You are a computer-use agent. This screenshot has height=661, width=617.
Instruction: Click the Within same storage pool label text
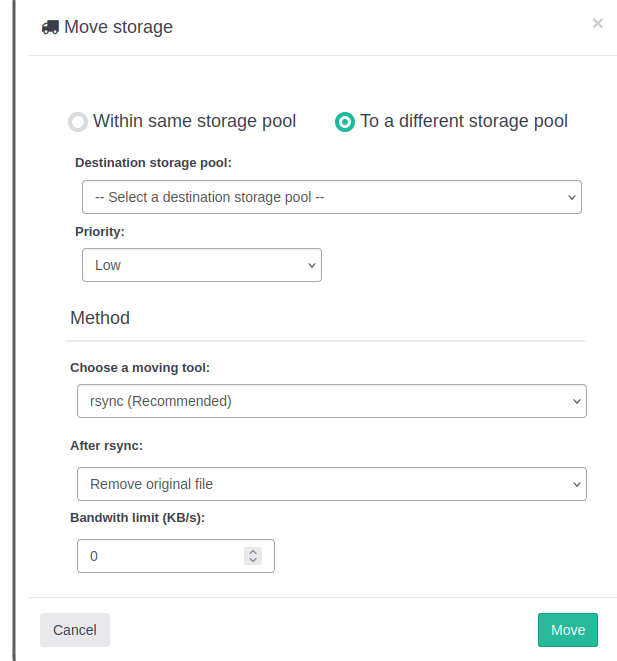tap(194, 122)
